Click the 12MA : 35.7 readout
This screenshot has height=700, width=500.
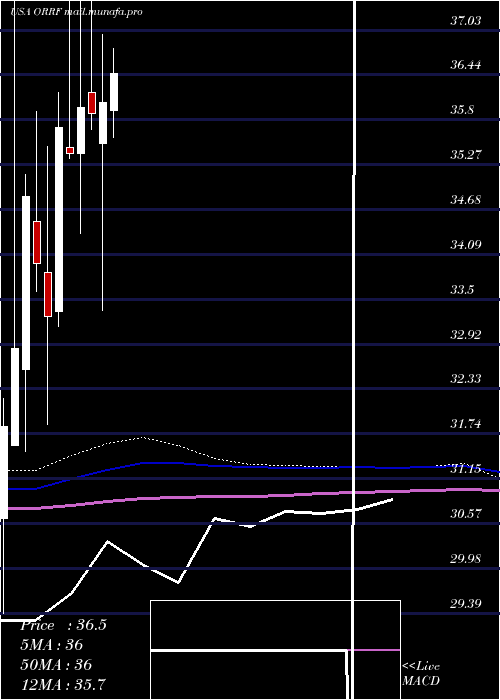coord(63,684)
